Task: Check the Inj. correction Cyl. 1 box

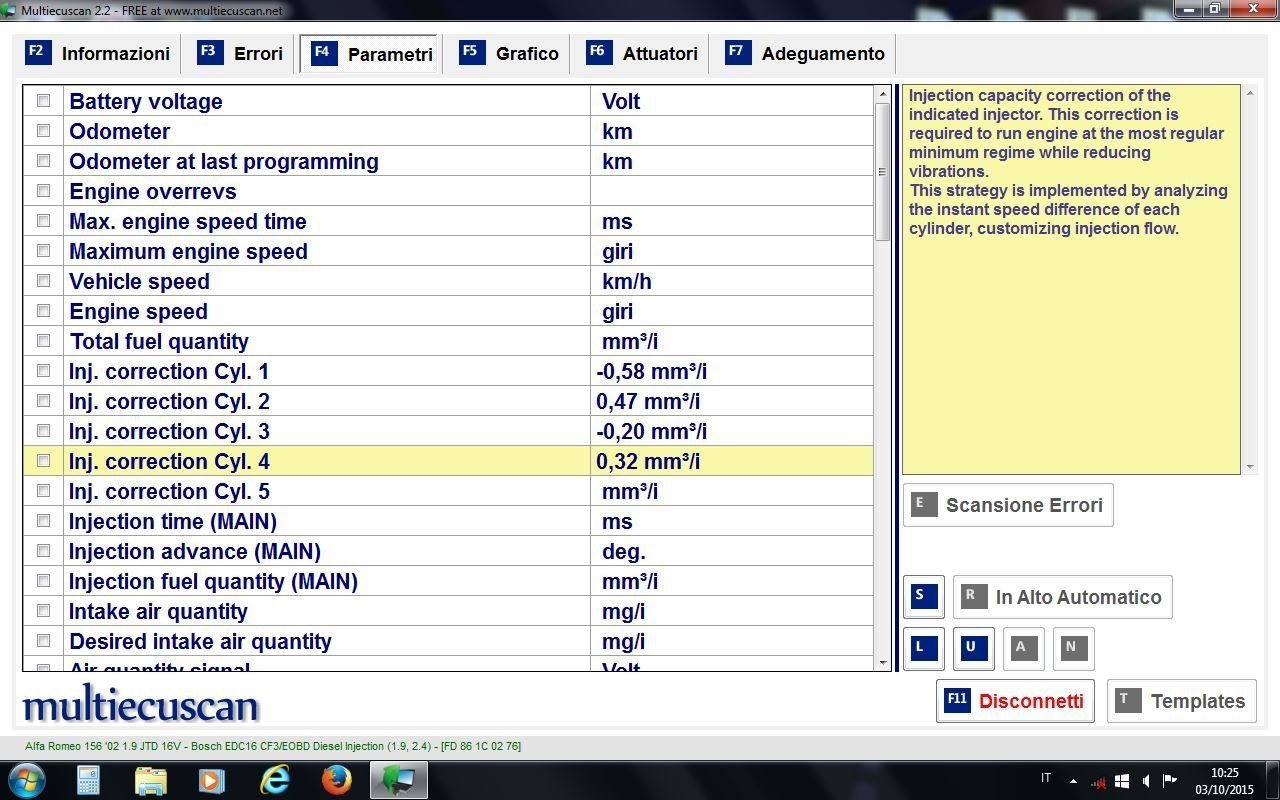Action: (x=43, y=371)
